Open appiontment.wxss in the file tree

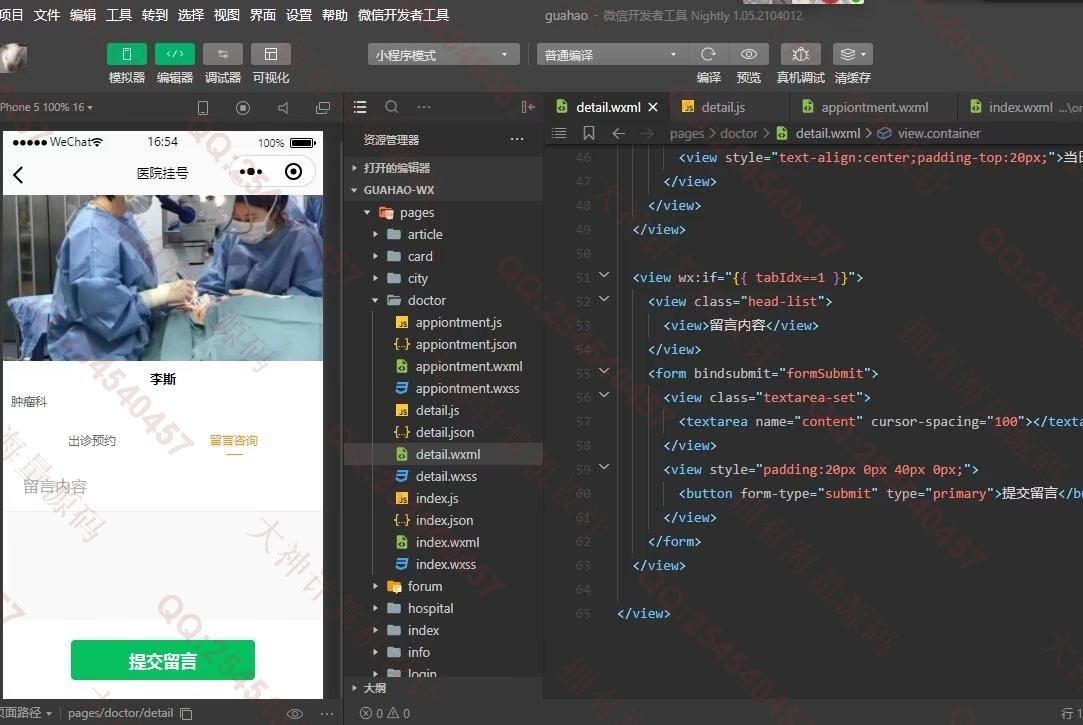[442, 389]
